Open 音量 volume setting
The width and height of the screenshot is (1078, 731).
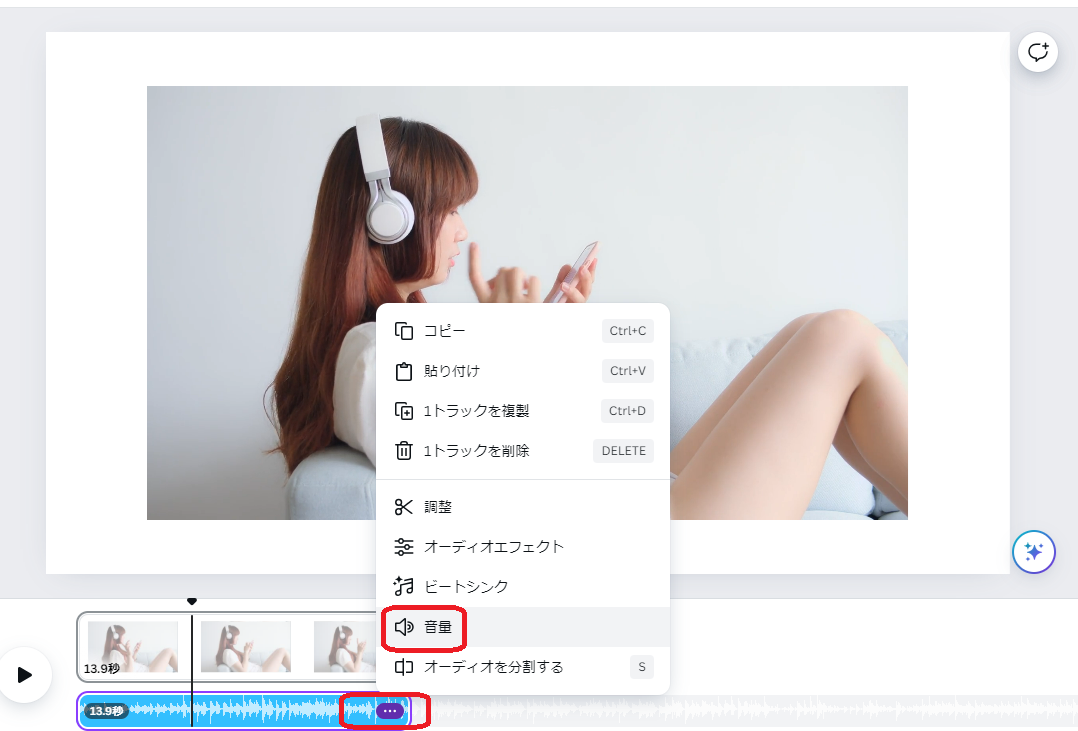coord(522,626)
